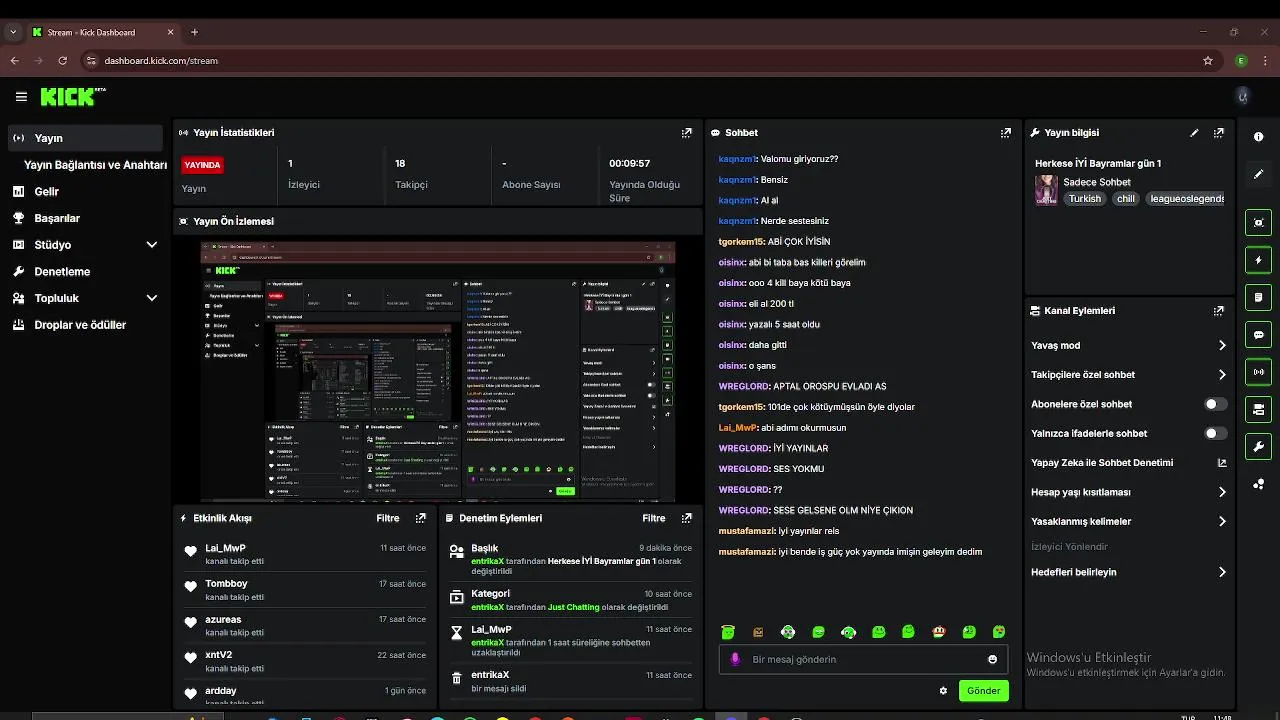Open AI chat moderation external link icon
Viewport: 1280px width, 720px height.
1221,463
